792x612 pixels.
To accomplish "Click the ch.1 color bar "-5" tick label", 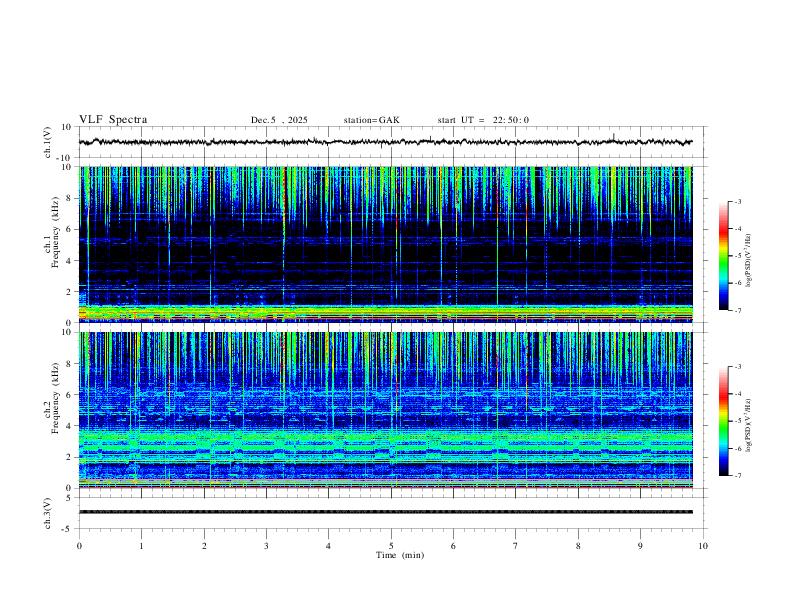I will pyautogui.click(x=737, y=256).
